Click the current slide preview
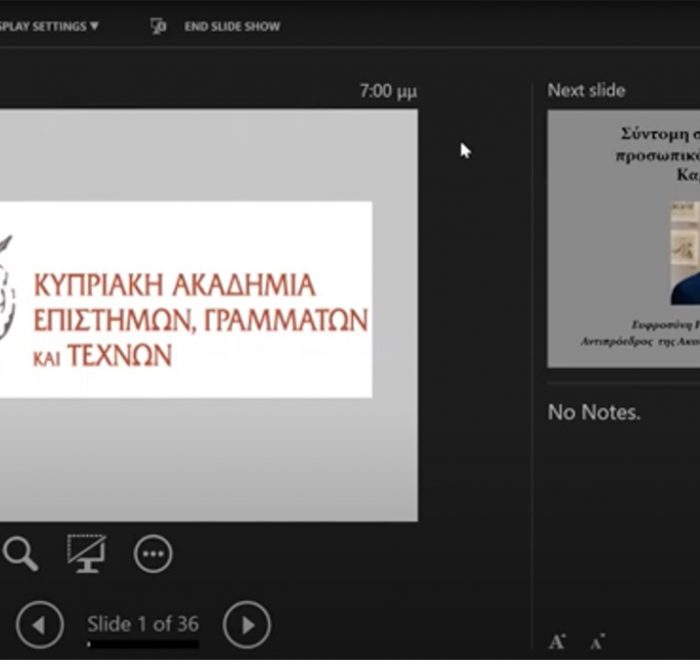The height and width of the screenshot is (660, 700). [209, 315]
